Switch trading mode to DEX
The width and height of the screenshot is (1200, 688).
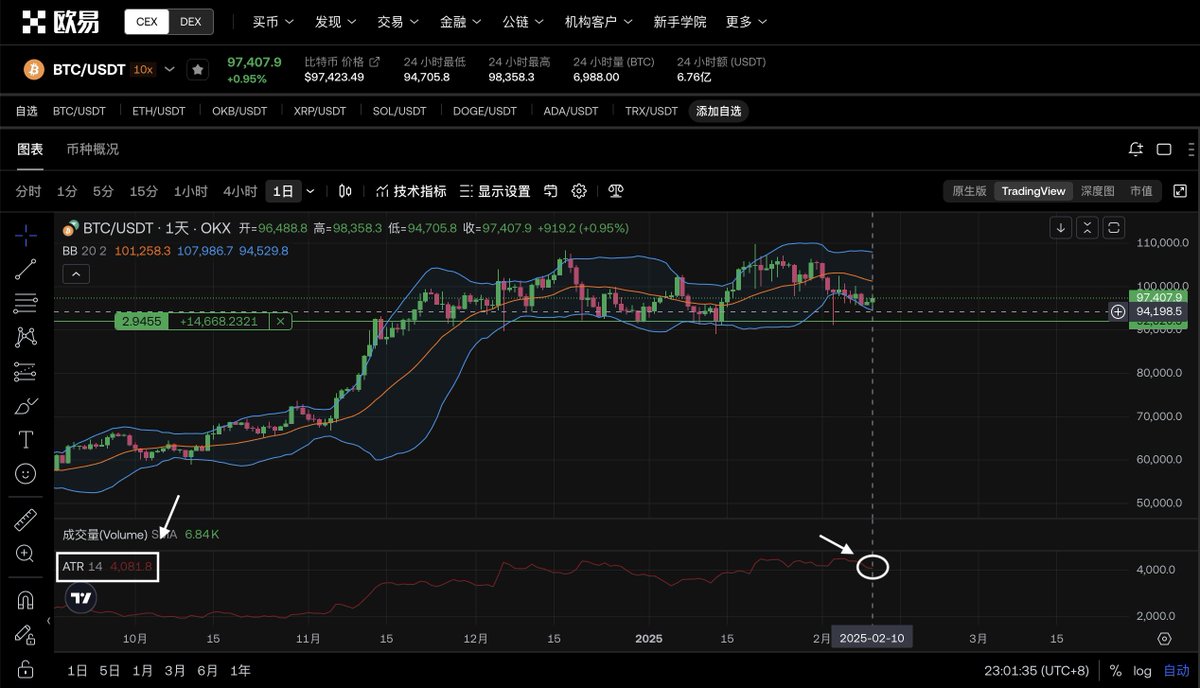pos(190,20)
